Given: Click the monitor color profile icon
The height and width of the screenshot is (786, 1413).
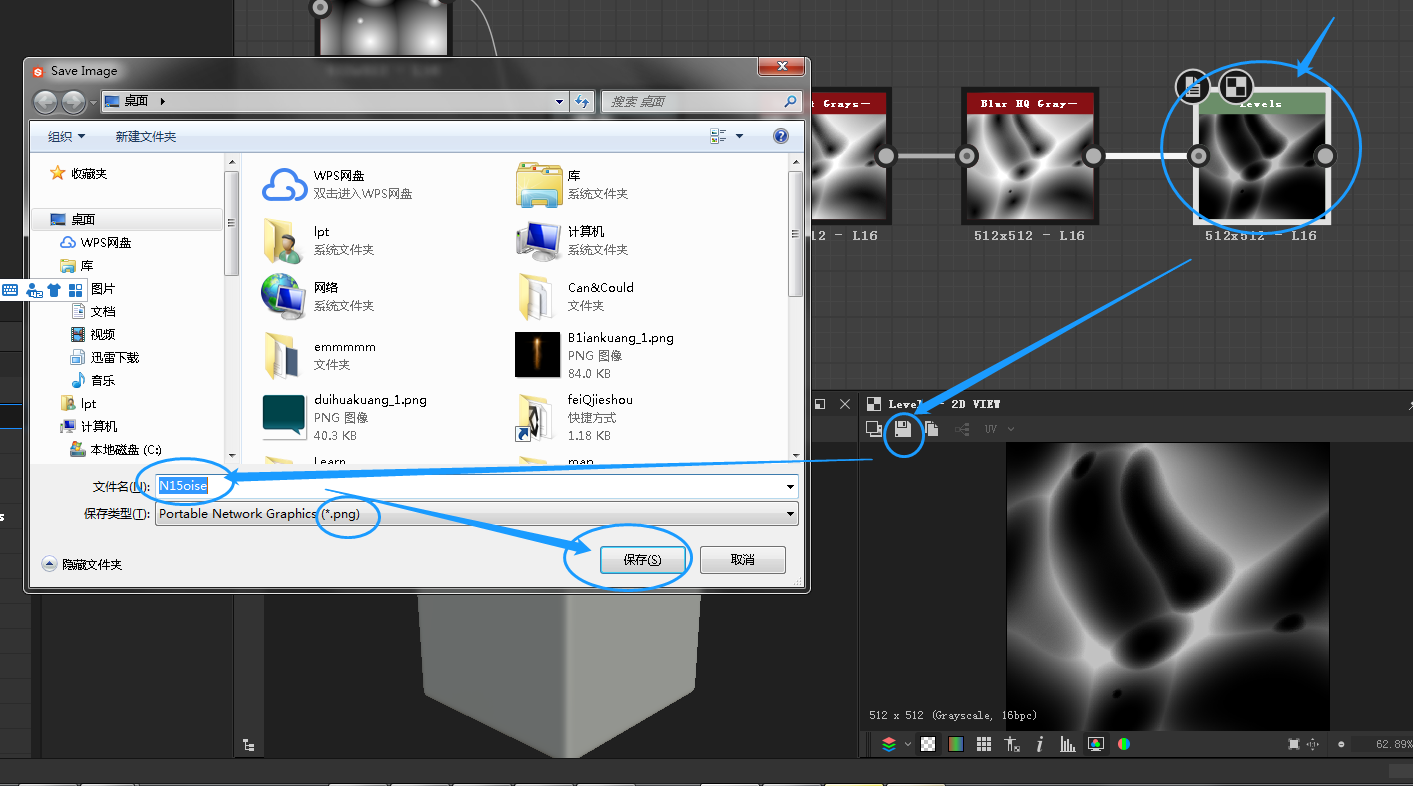Looking at the screenshot, I should (1096, 744).
